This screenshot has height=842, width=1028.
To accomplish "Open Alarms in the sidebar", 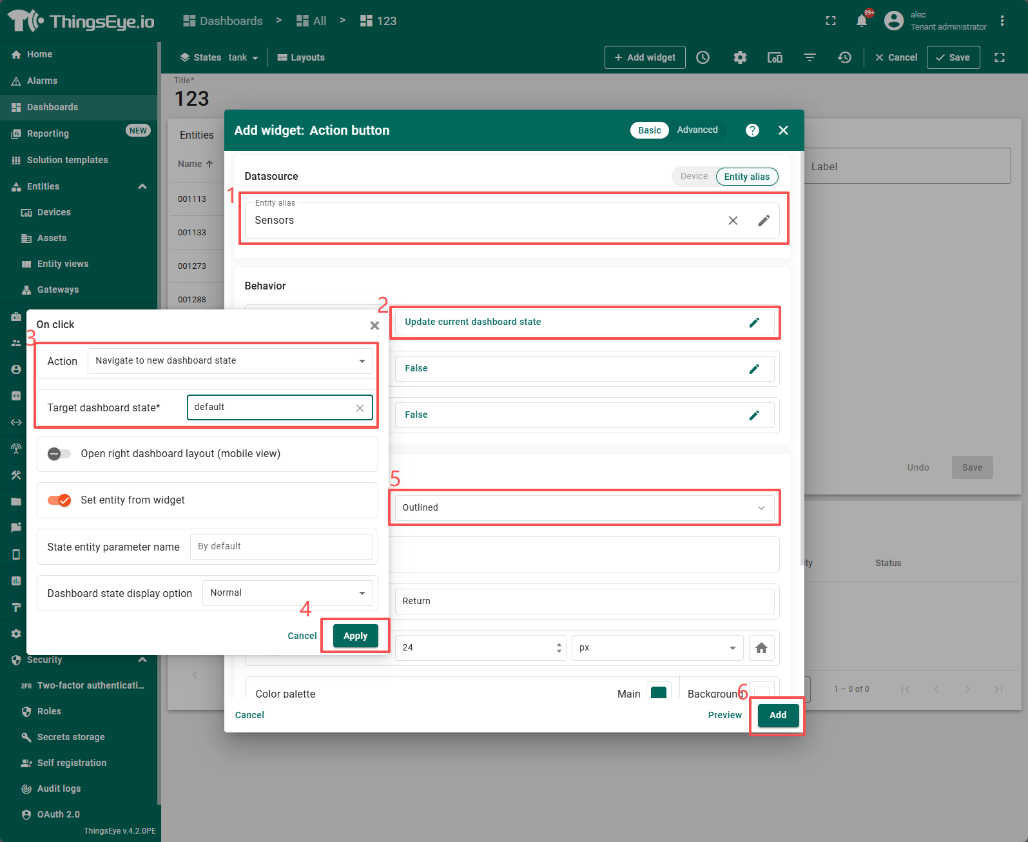I will click(42, 81).
